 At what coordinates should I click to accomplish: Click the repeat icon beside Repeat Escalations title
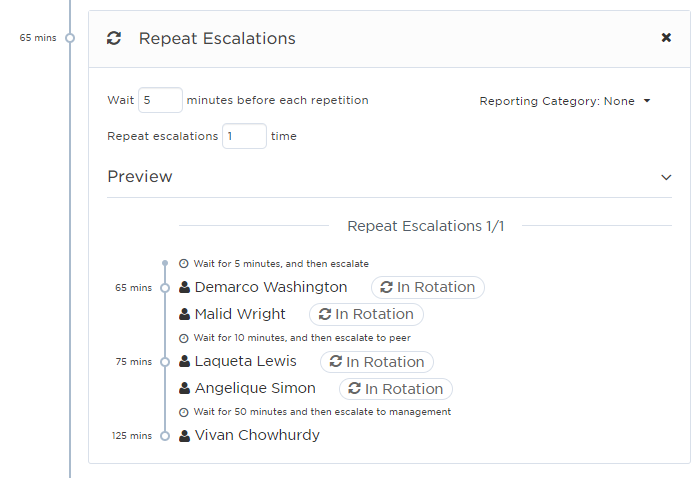coord(114,39)
